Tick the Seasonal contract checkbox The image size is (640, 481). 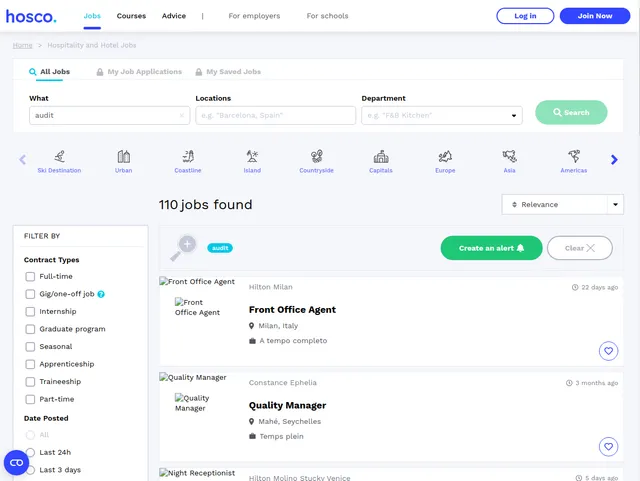pos(30,347)
